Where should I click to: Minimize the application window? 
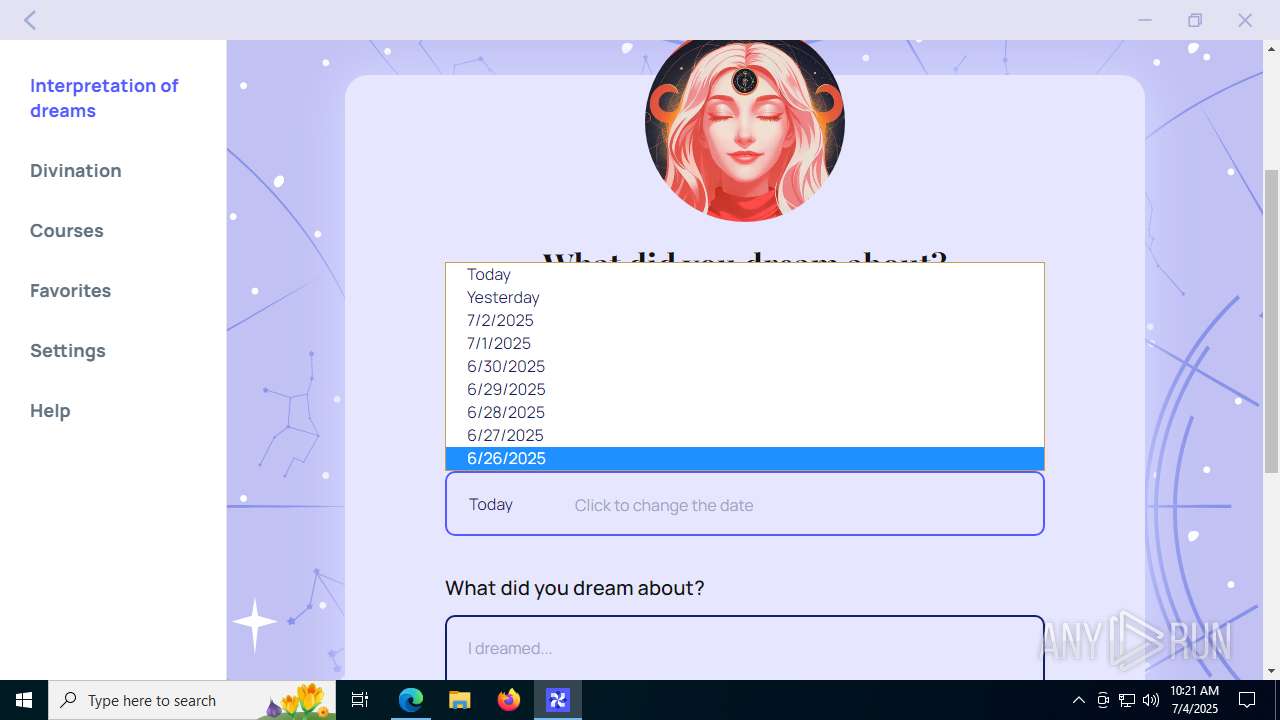tap(1145, 20)
